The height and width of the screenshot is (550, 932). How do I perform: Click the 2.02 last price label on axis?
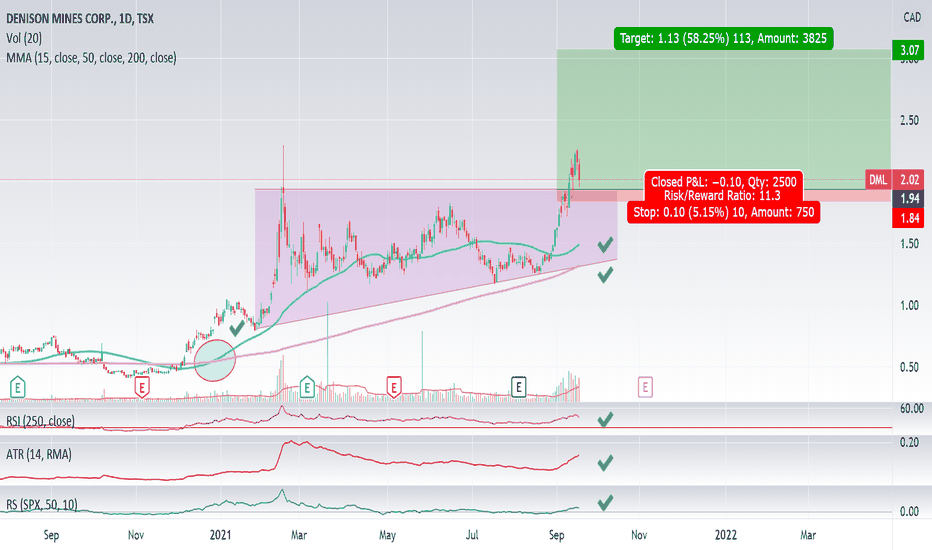pos(909,180)
